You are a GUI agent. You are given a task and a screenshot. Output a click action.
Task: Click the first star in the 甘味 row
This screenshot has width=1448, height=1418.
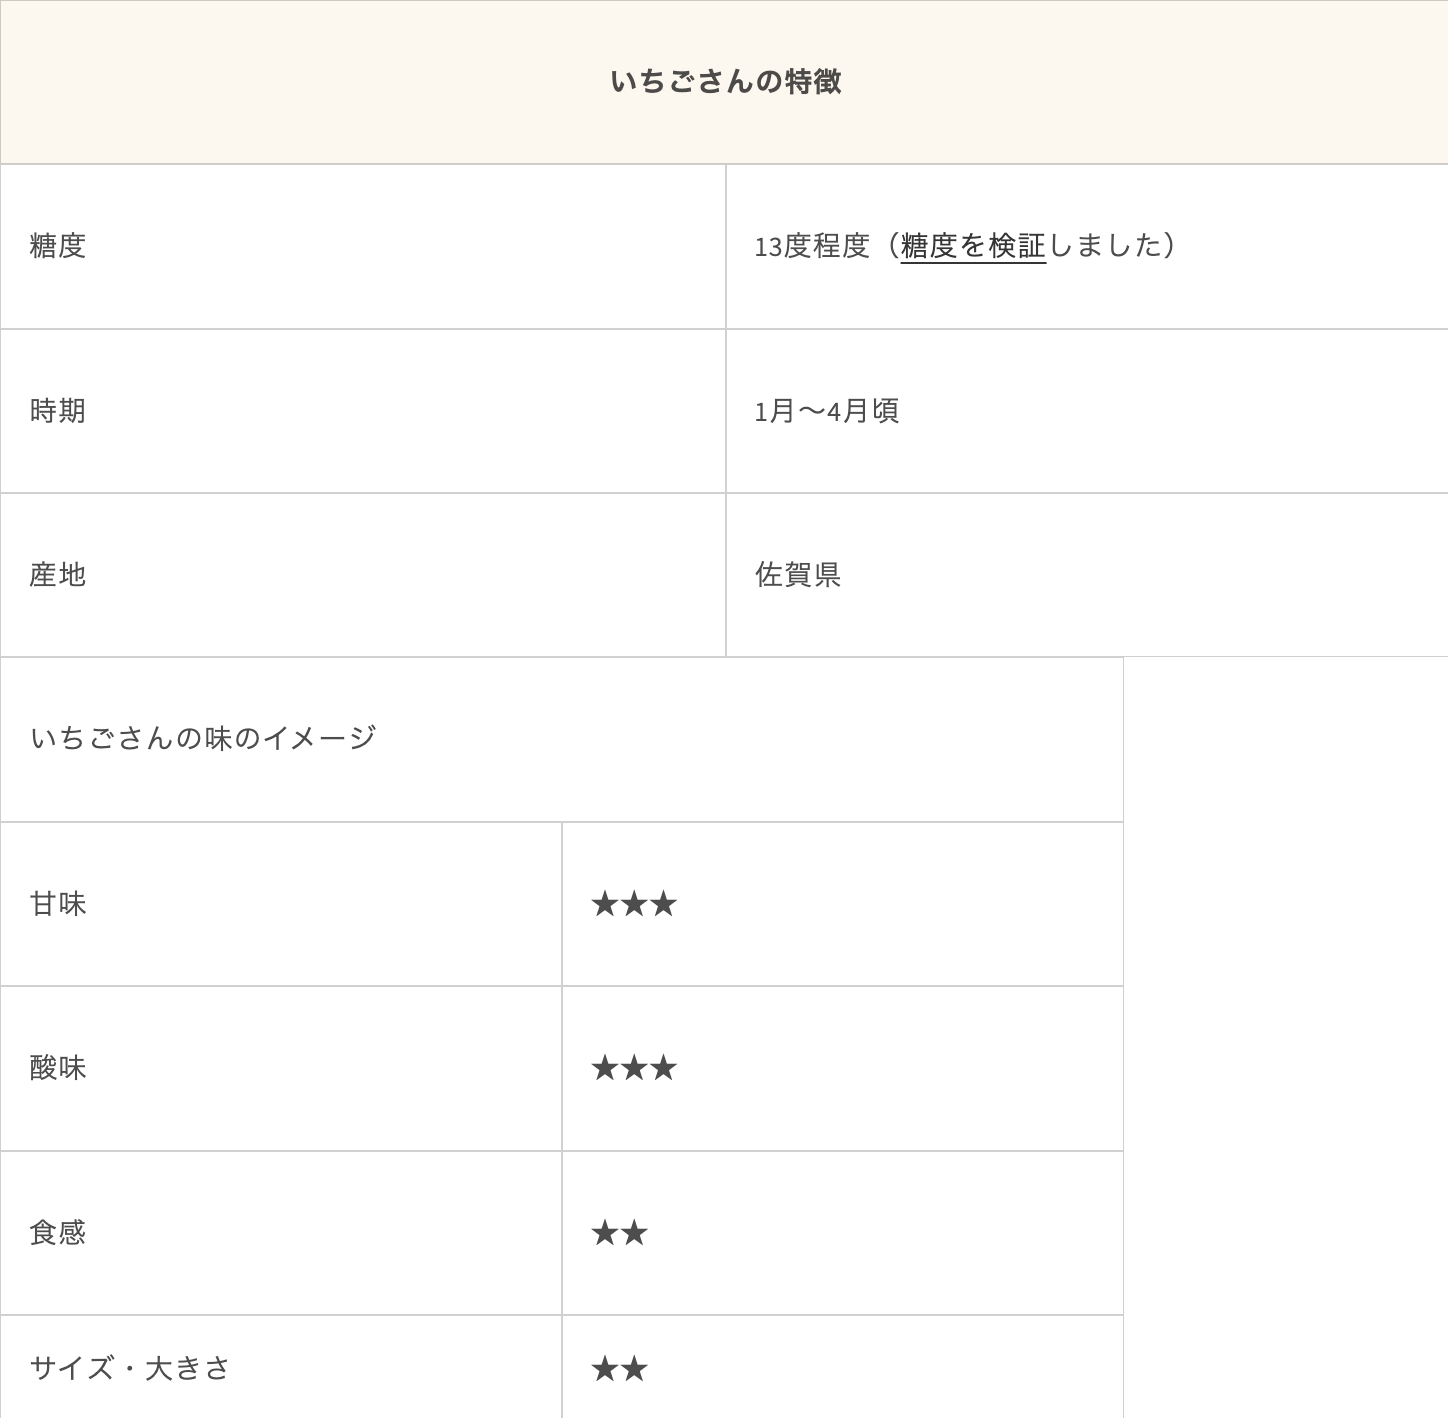tap(605, 905)
